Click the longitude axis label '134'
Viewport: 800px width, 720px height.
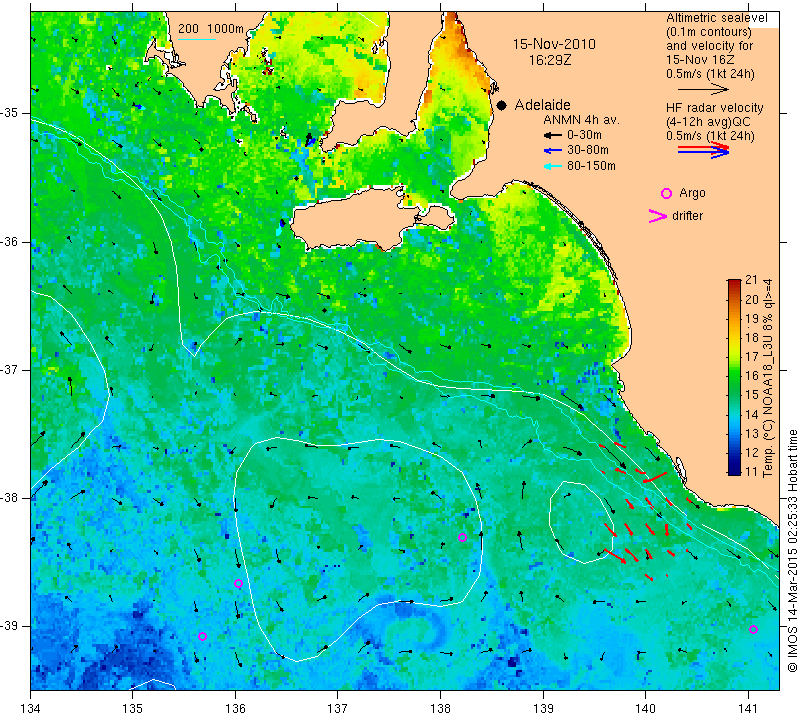point(31,709)
